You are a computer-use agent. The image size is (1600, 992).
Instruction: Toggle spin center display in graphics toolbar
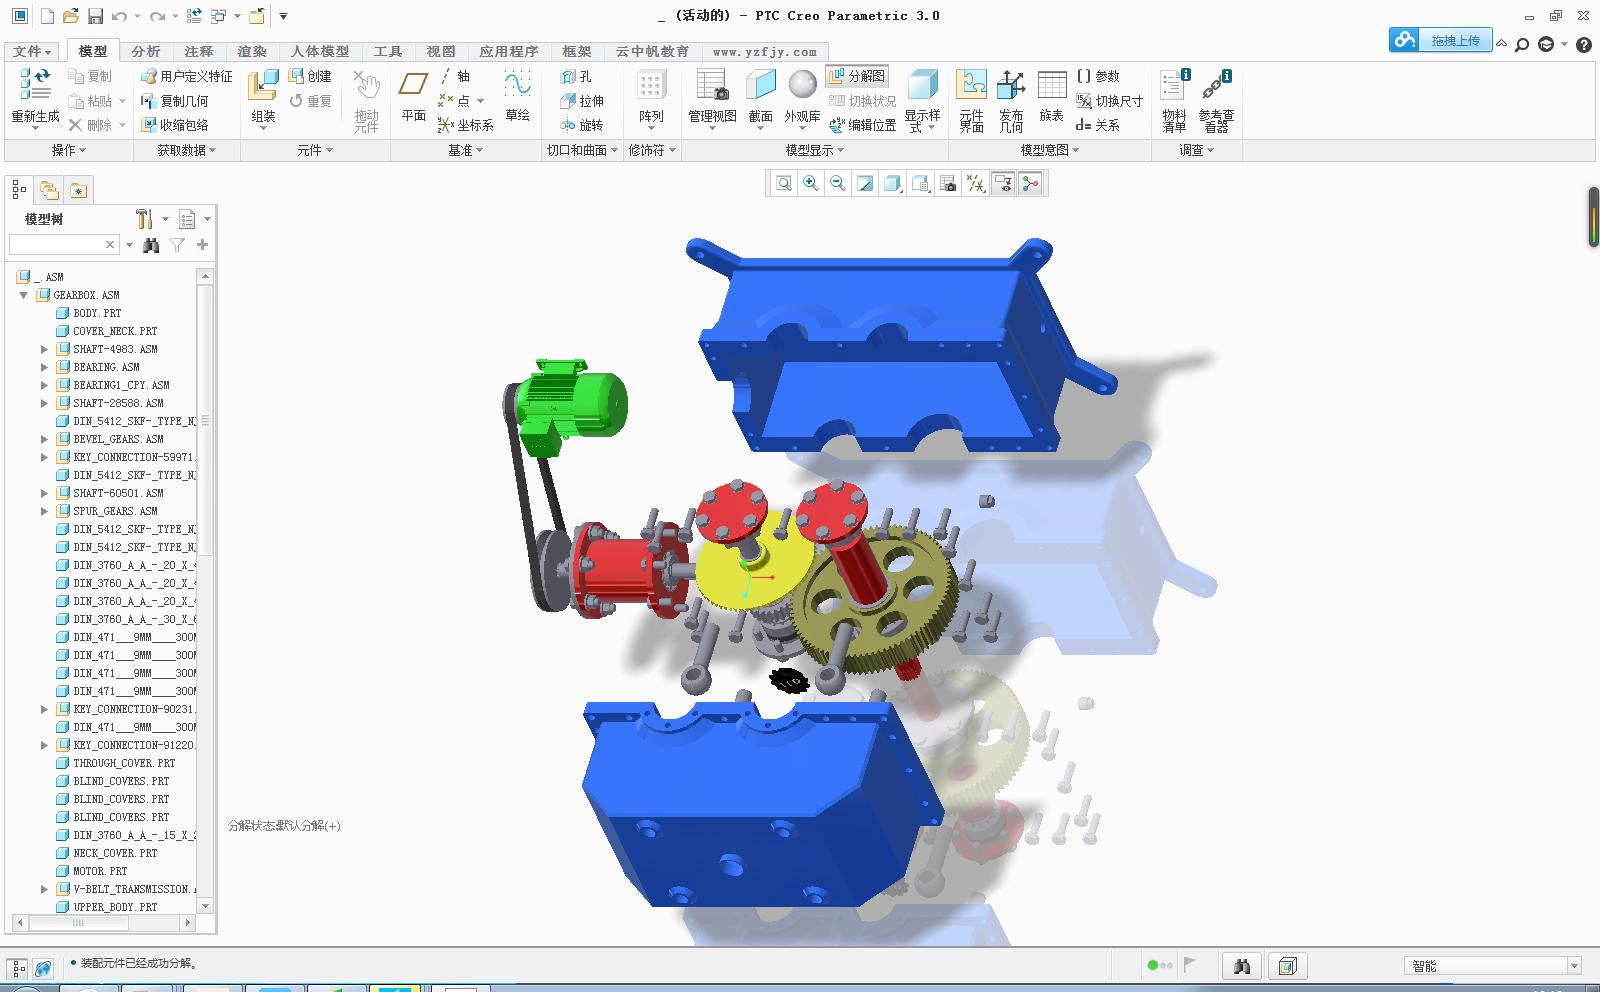click(x=1030, y=183)
